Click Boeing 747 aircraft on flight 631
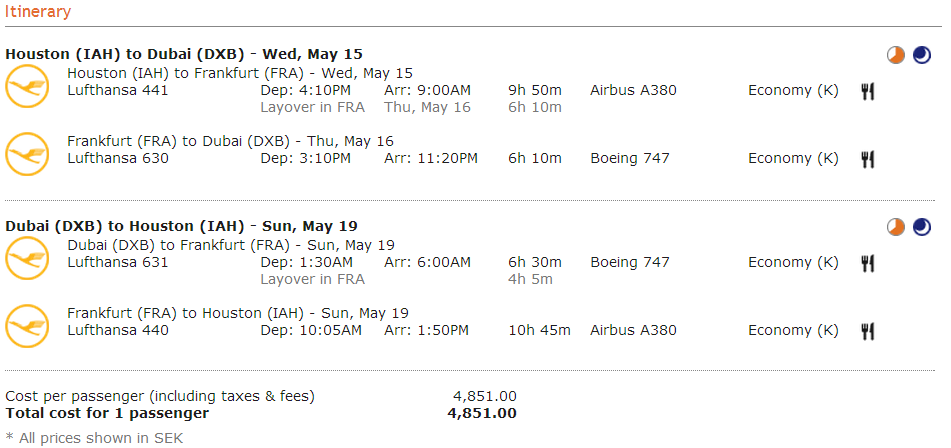This screenshot has height=448, width=951. point(630,263)
